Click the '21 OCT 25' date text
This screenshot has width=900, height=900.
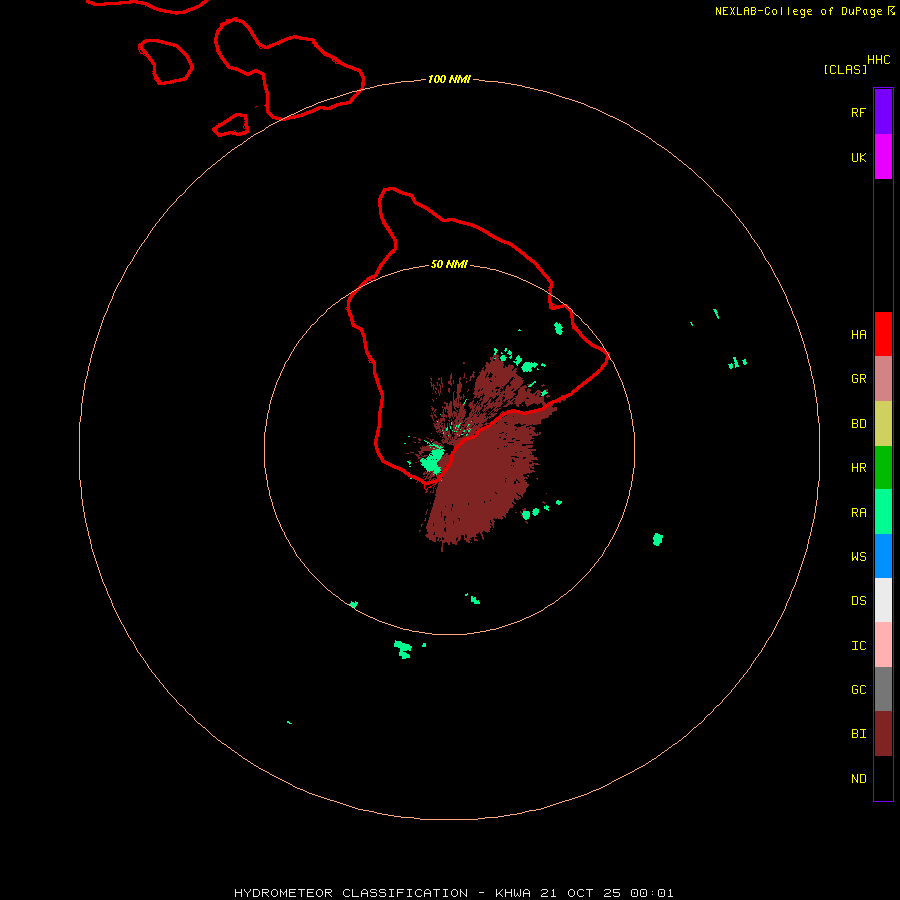(580, 893)
